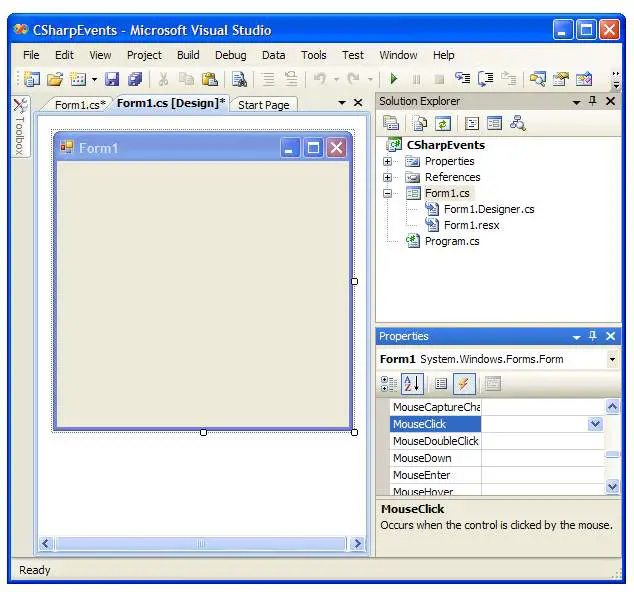Click the Open File folder icon
This screenshot has width=634, height=592.
coord(55,79)
